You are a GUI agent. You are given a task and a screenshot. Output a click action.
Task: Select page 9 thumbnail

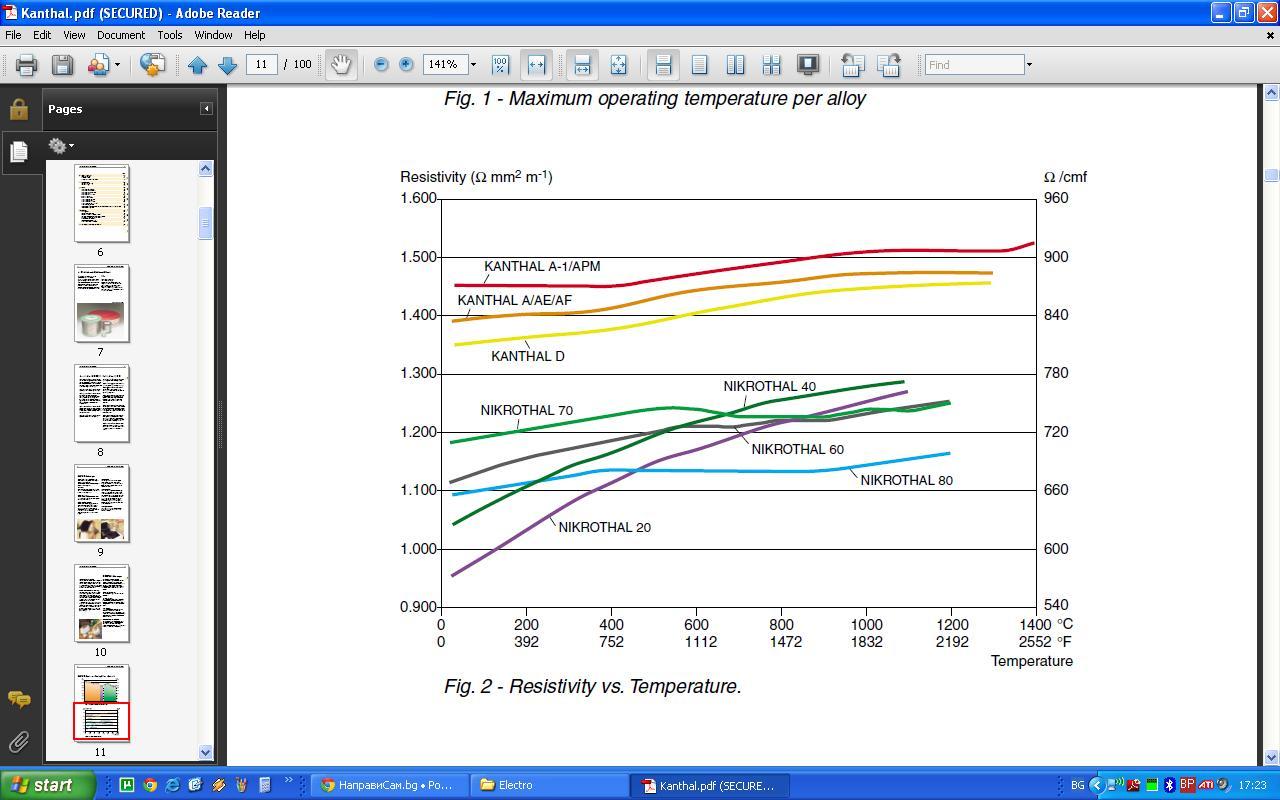101,503
